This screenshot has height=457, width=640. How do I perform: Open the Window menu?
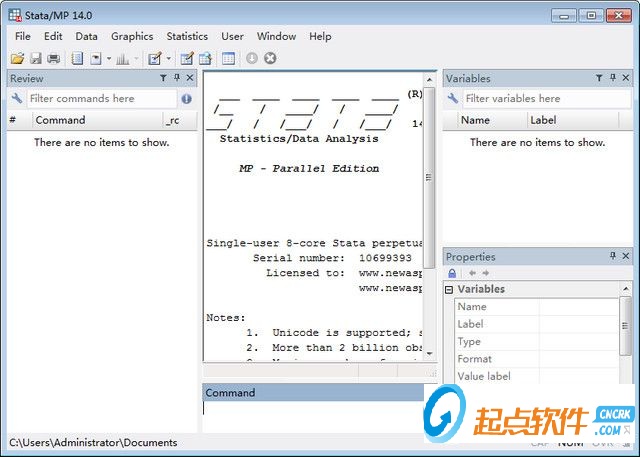[276, 36]
